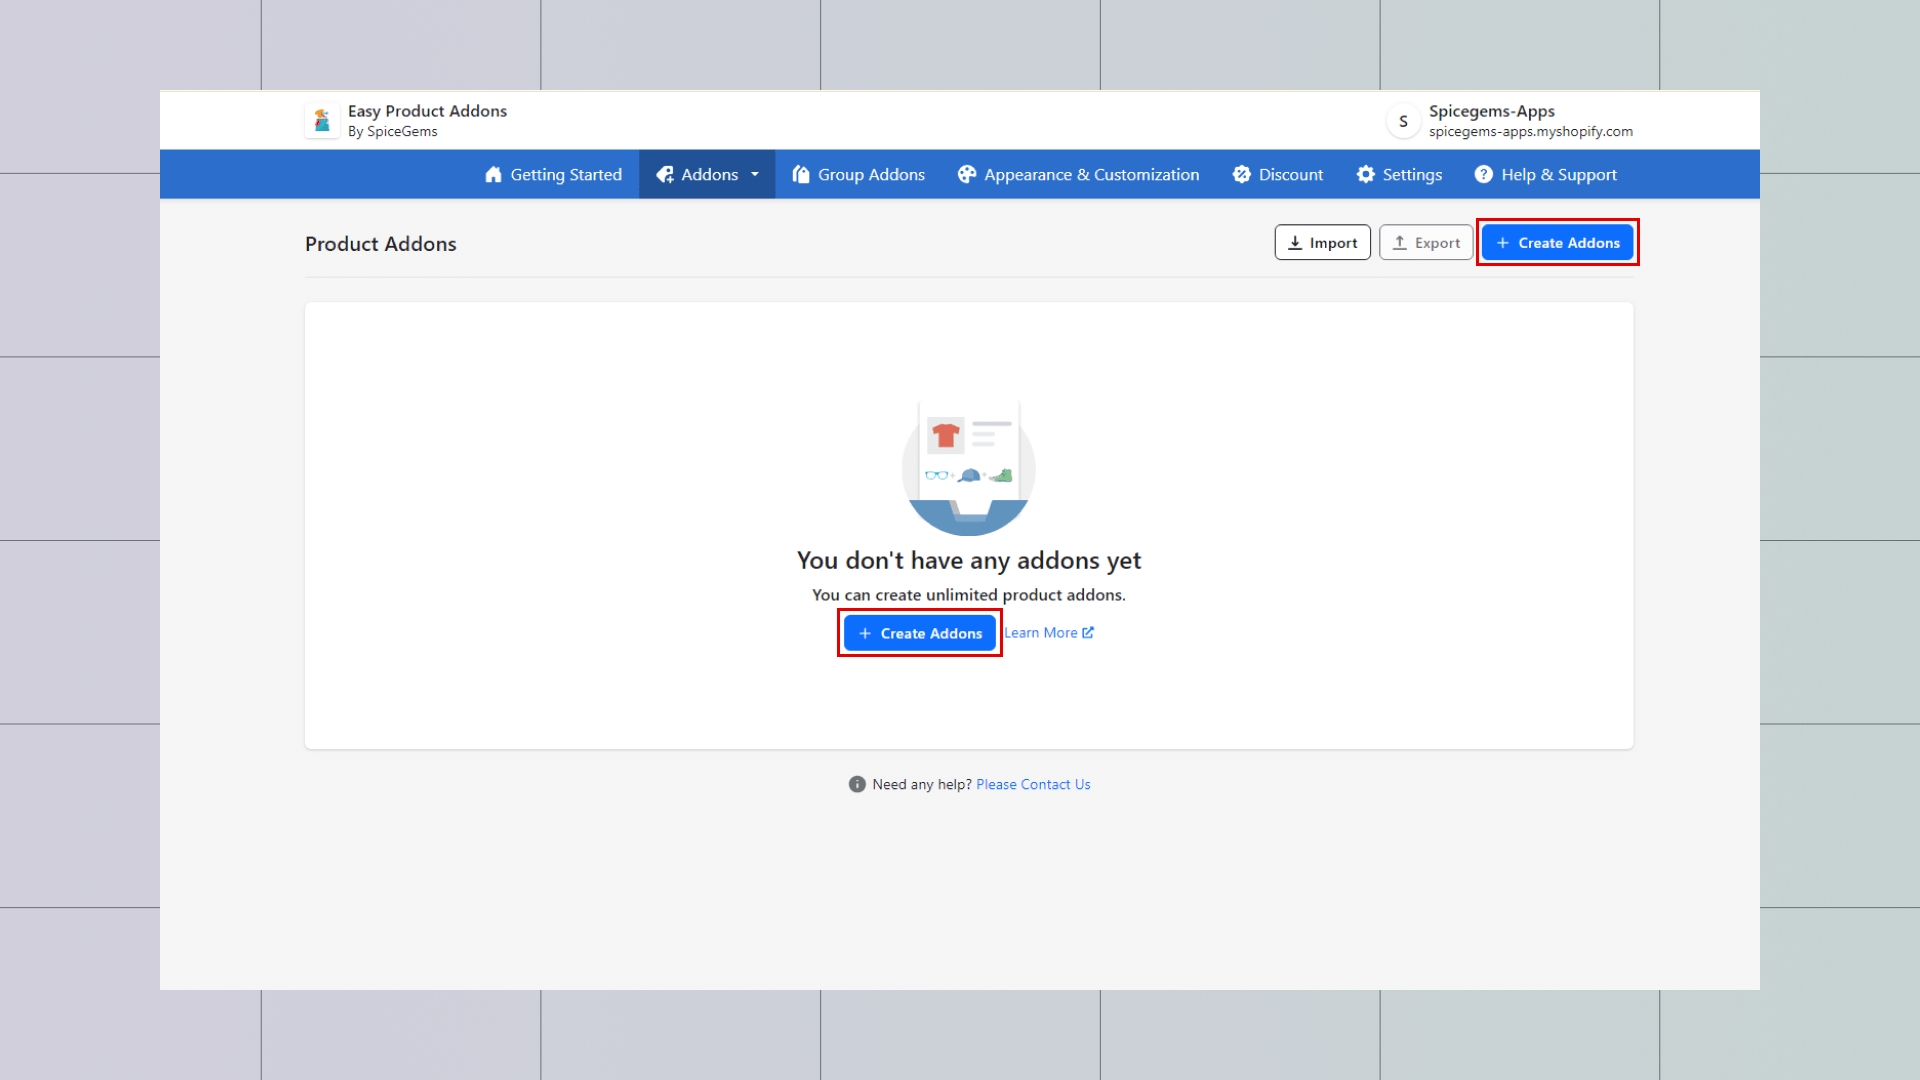Screen dimensions: 1920x1080
Task: Click the Group Addons bag icon
Action: coord(800,175)
